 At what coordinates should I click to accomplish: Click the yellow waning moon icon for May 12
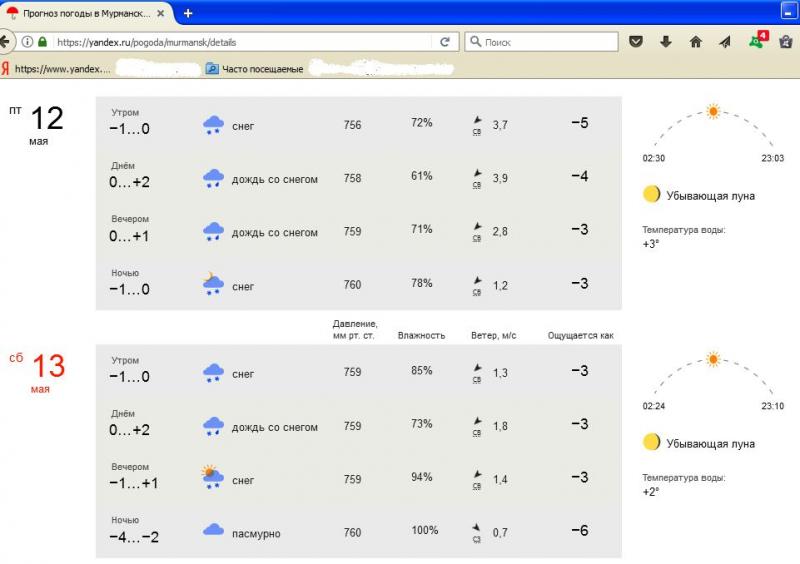(x=652, y=194)
